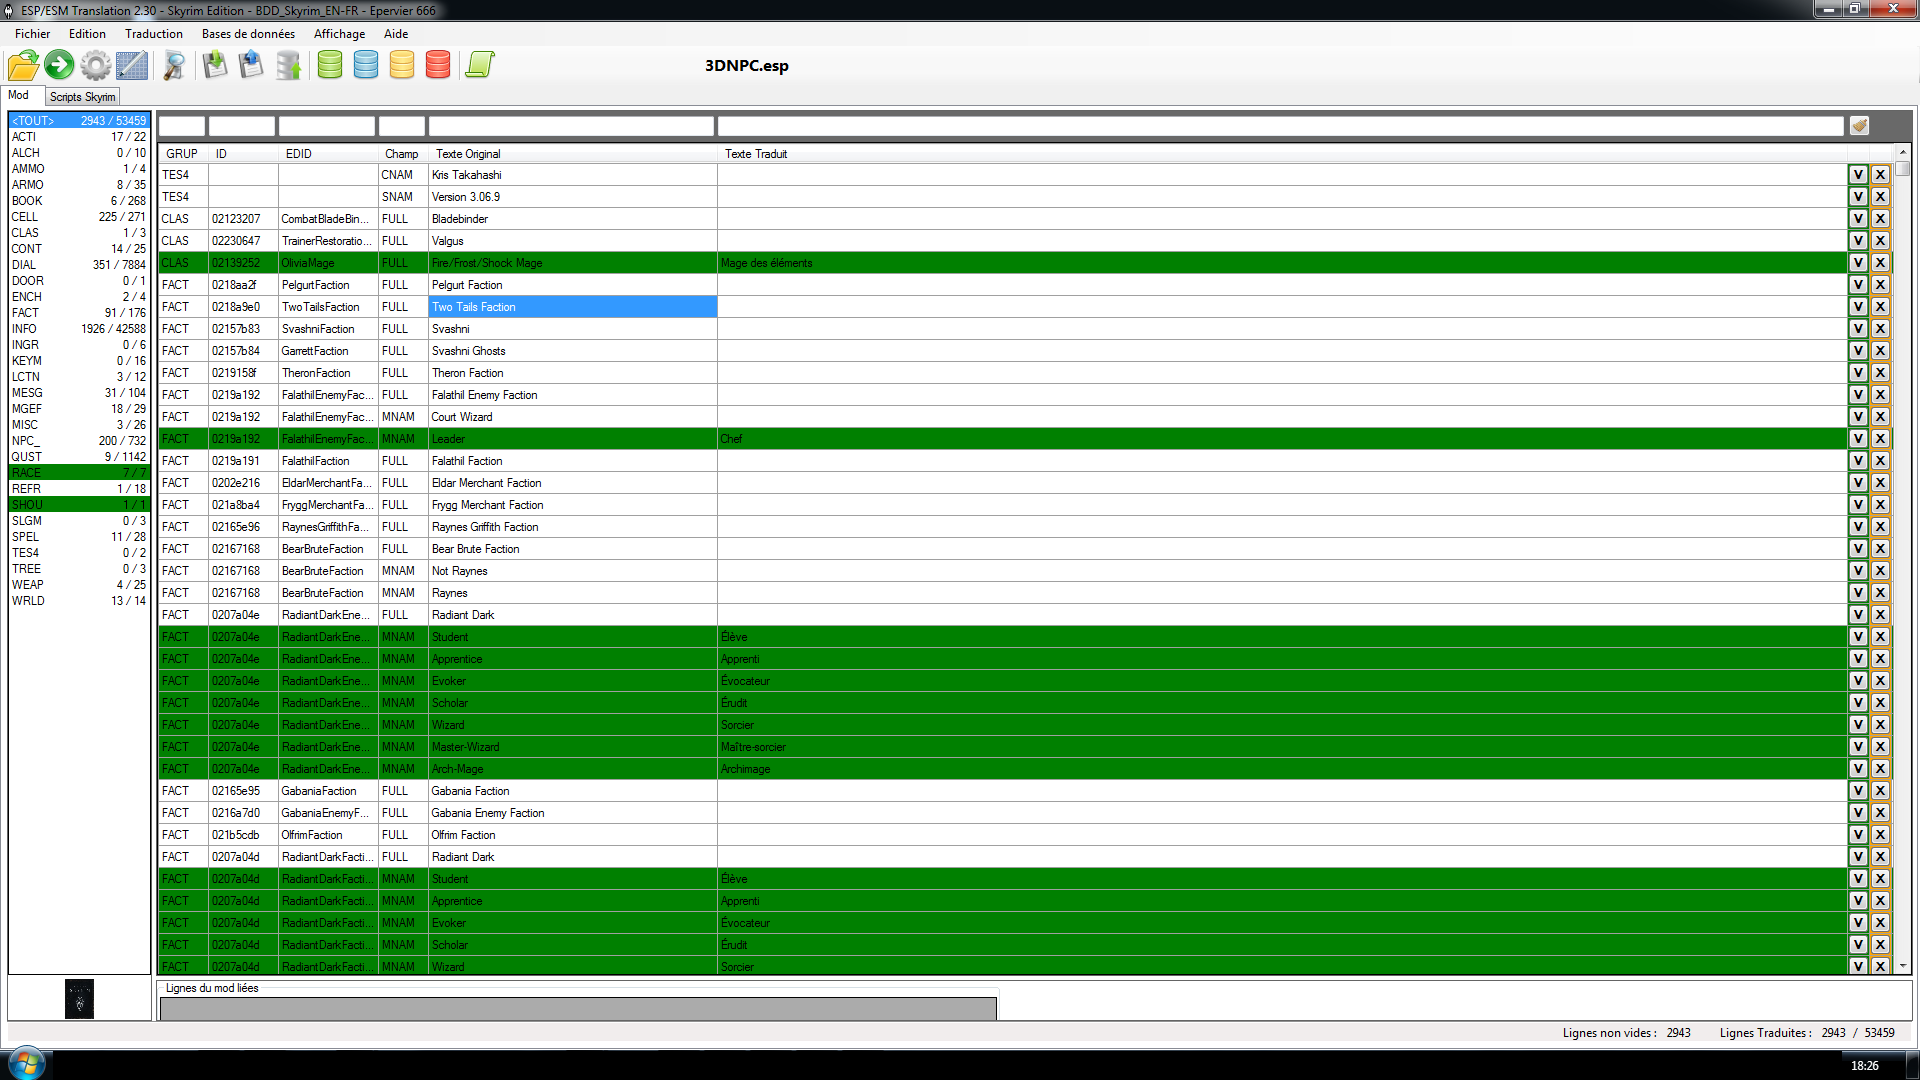Click the 'Mage des éléments' translated cell
Viewport: 1920px width, 1080px height.
tap(1282, 263)
